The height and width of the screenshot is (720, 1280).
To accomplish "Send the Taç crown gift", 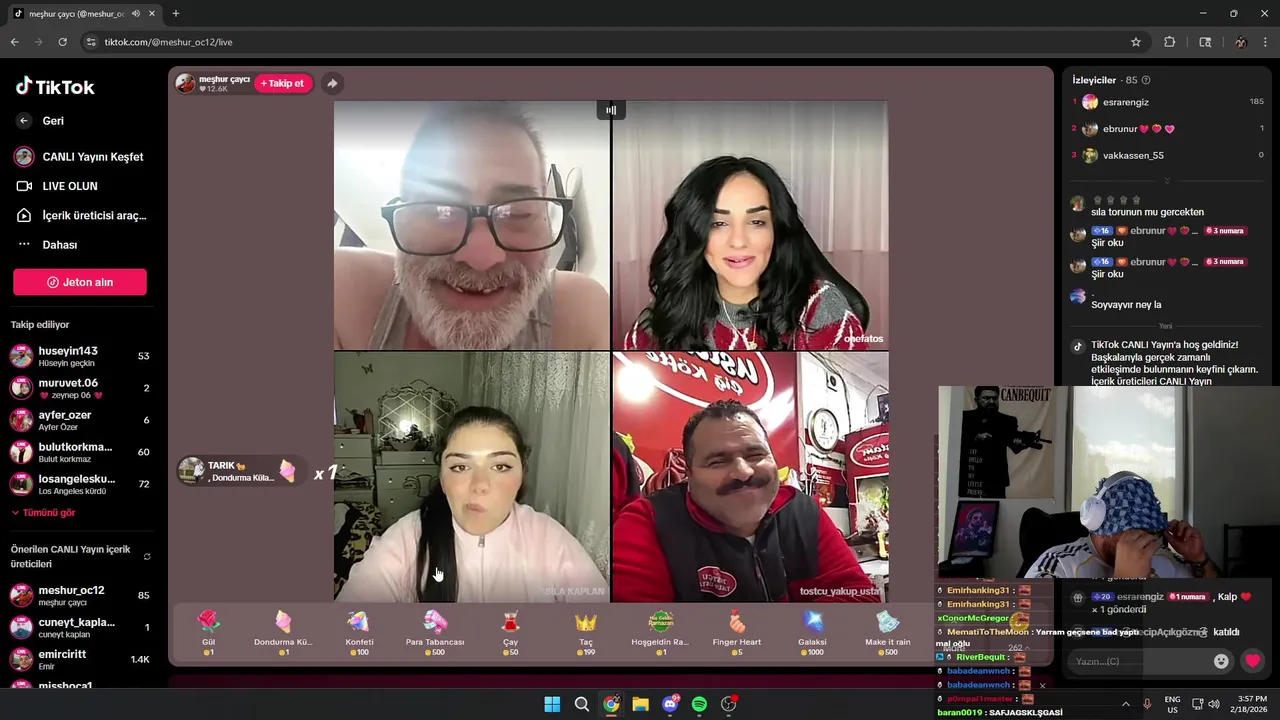I will point(586,632).
